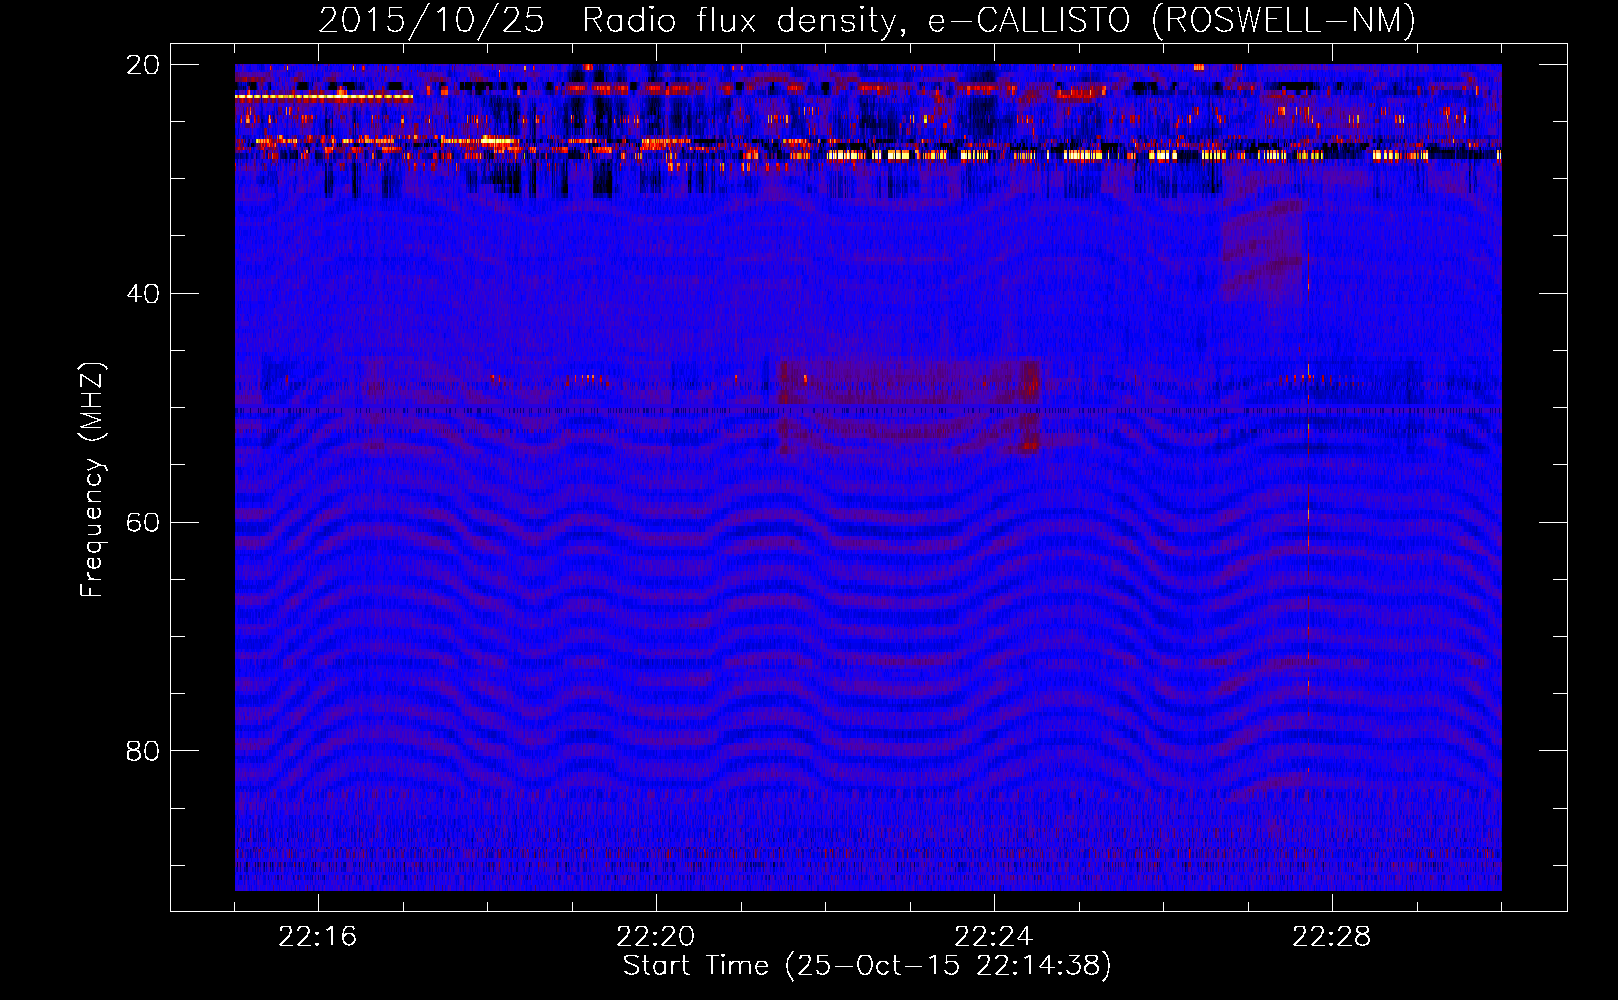Screen dimensions: 1618x1000
Task: Click the '20' frequency tick label
Action: click(143, 65)
